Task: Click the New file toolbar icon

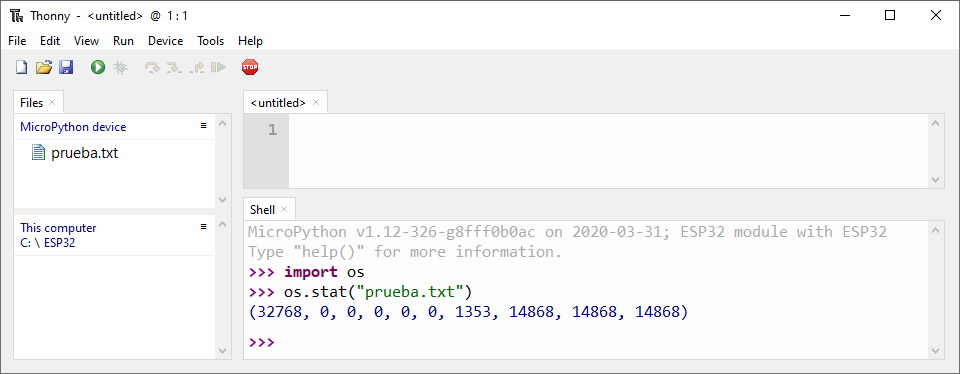Action: click(x=21, y=67)
